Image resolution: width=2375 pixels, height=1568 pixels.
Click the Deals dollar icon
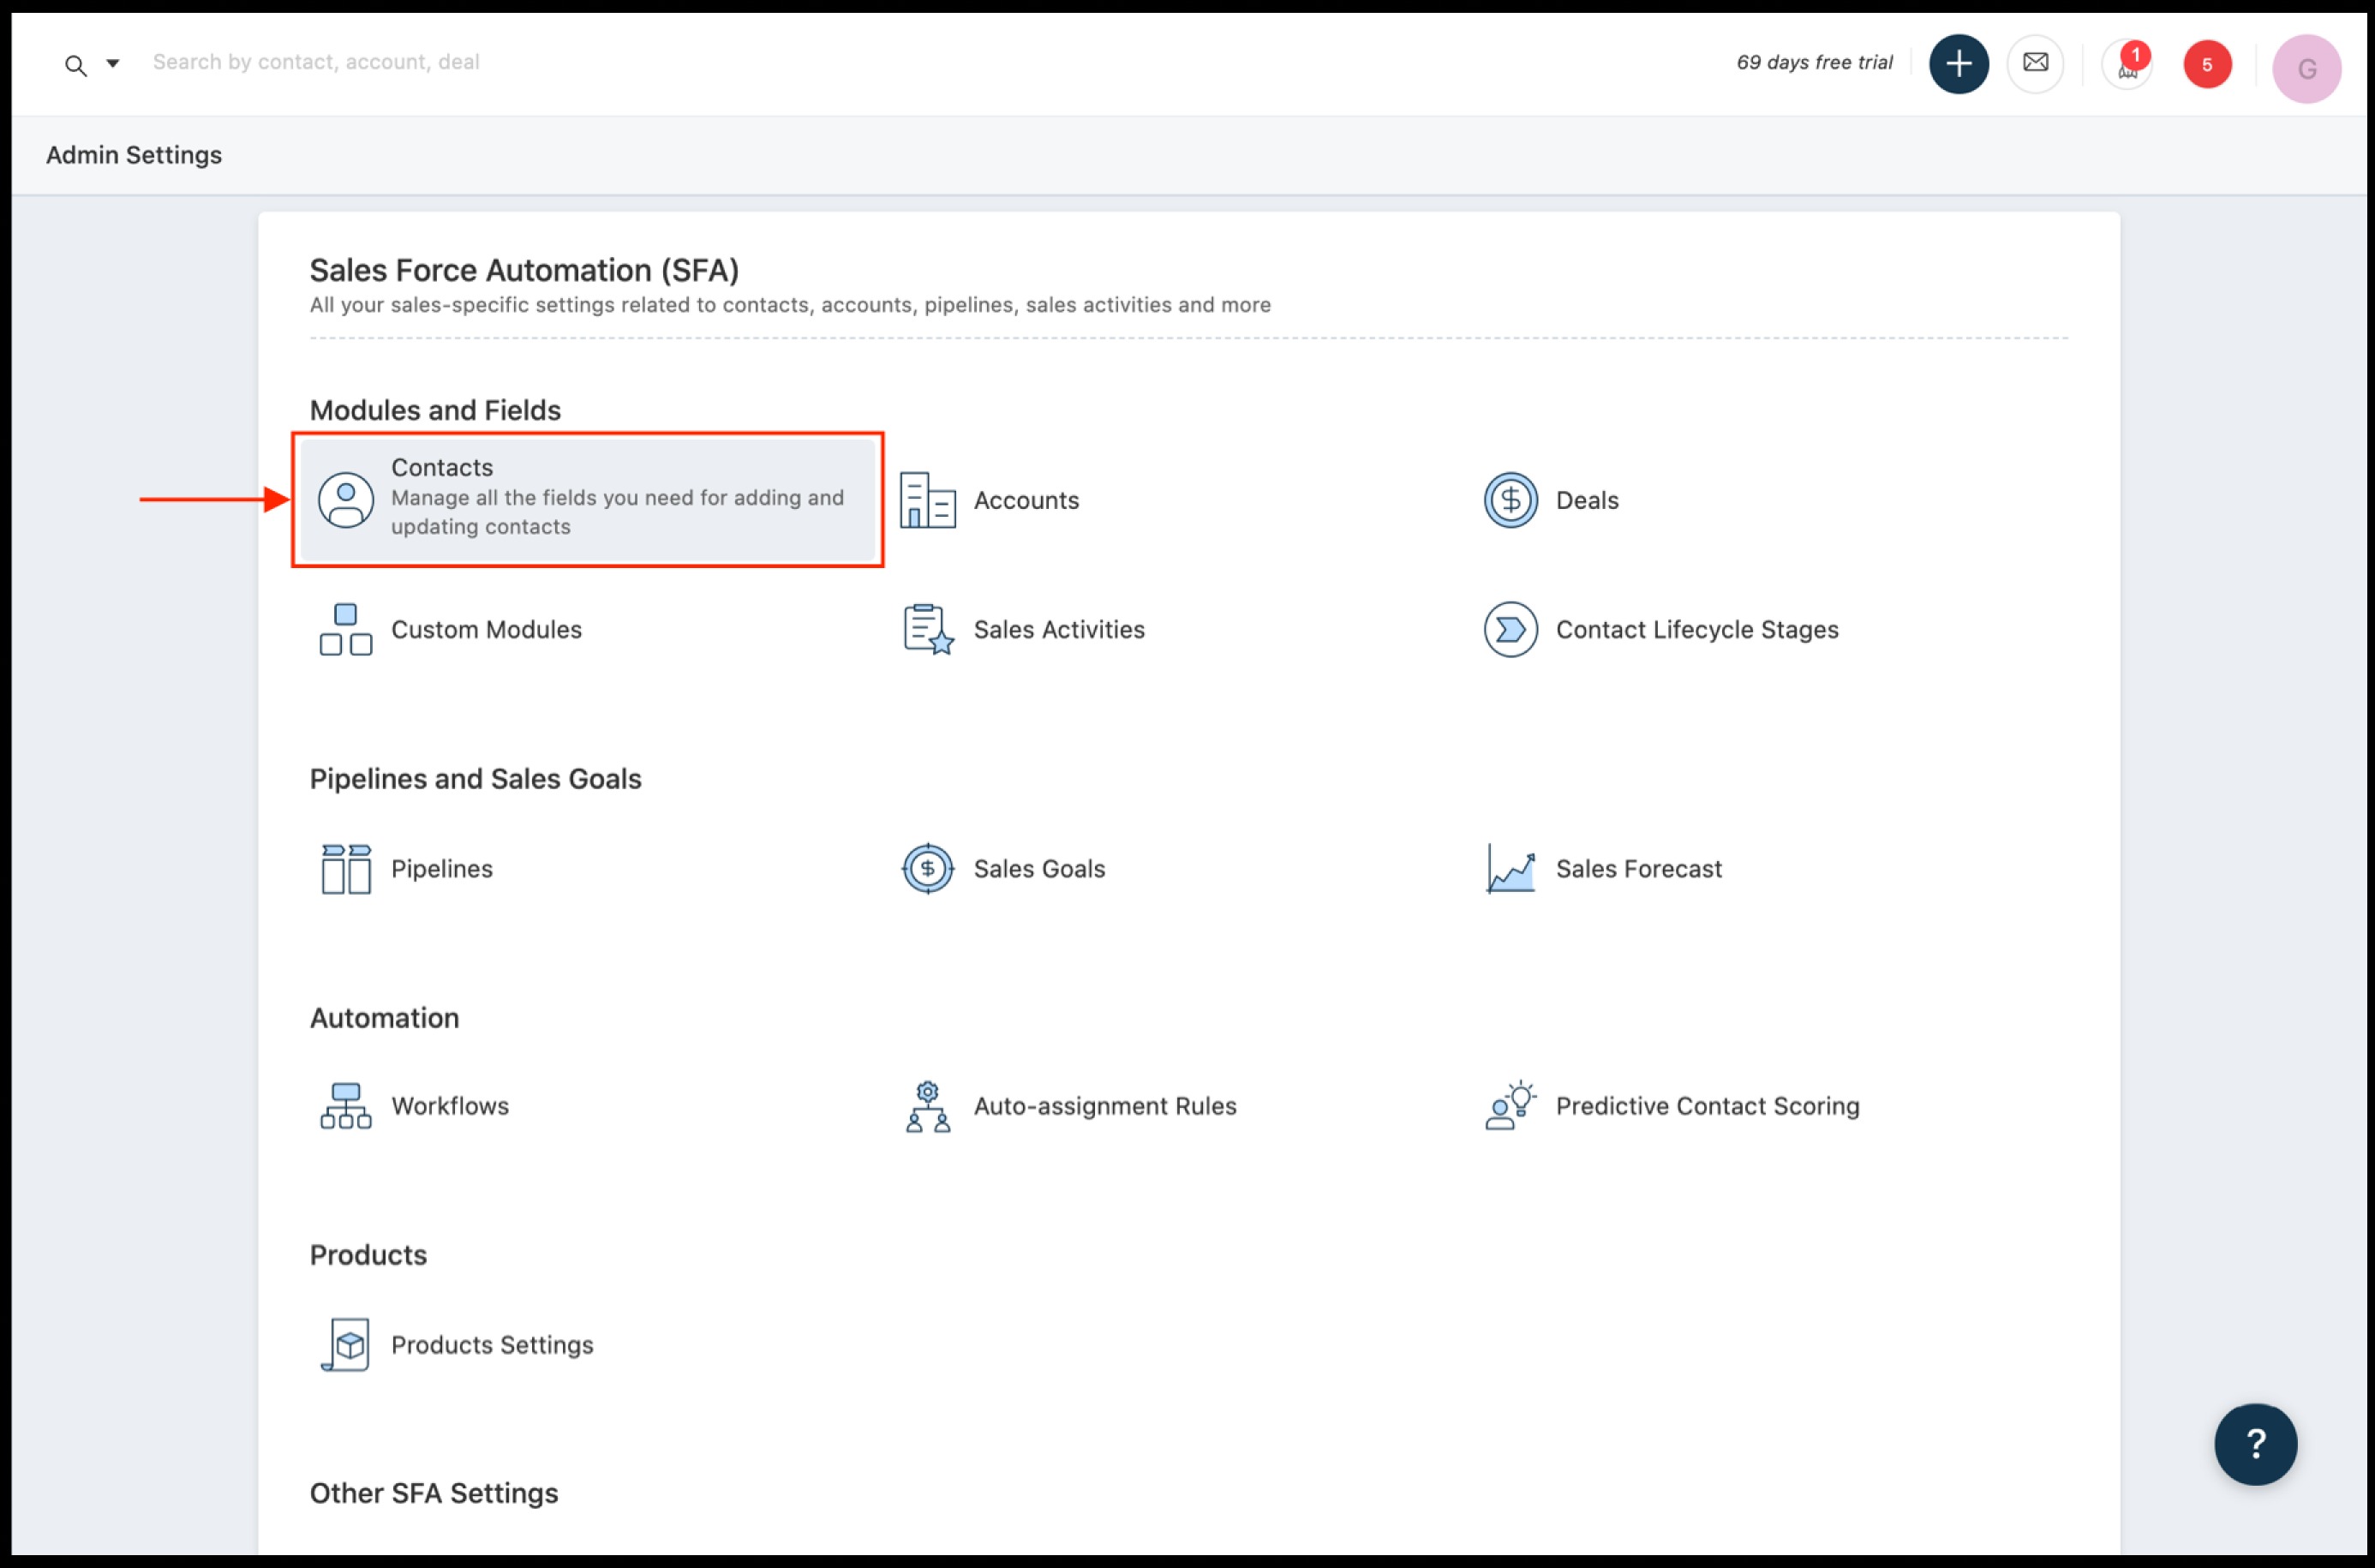[1510, 500]
